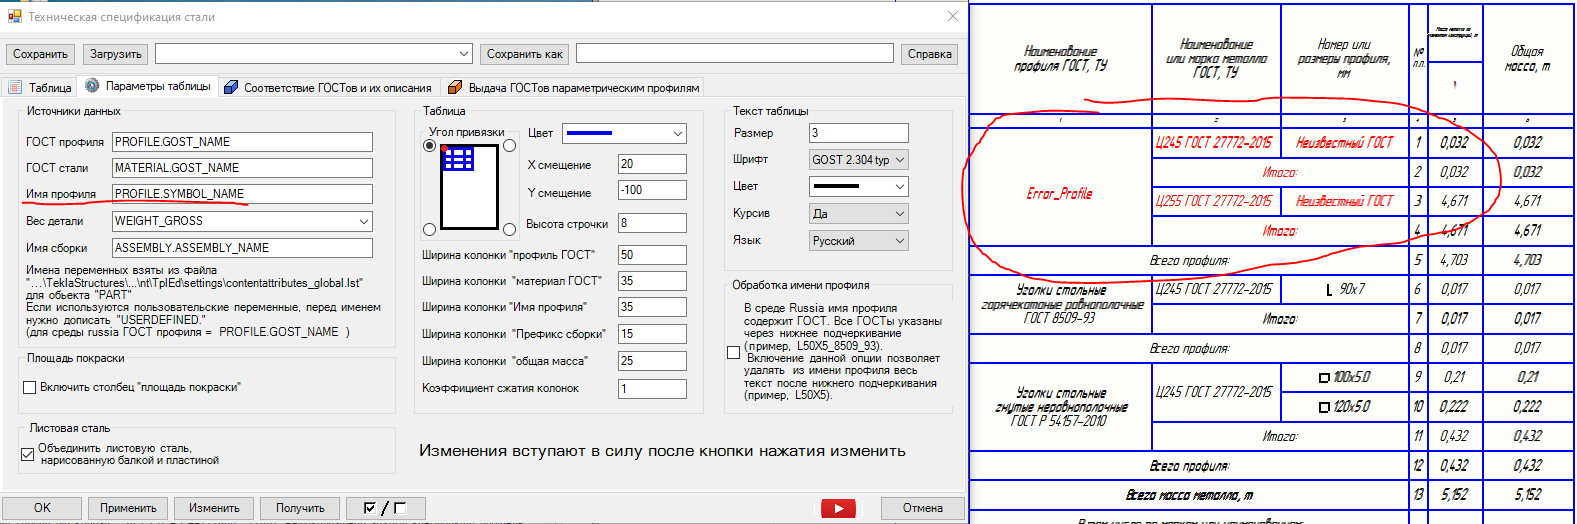The height and width of the screenshot is (524, 1577).
Task: Click the Изменить button
Action: coord(214,508)
